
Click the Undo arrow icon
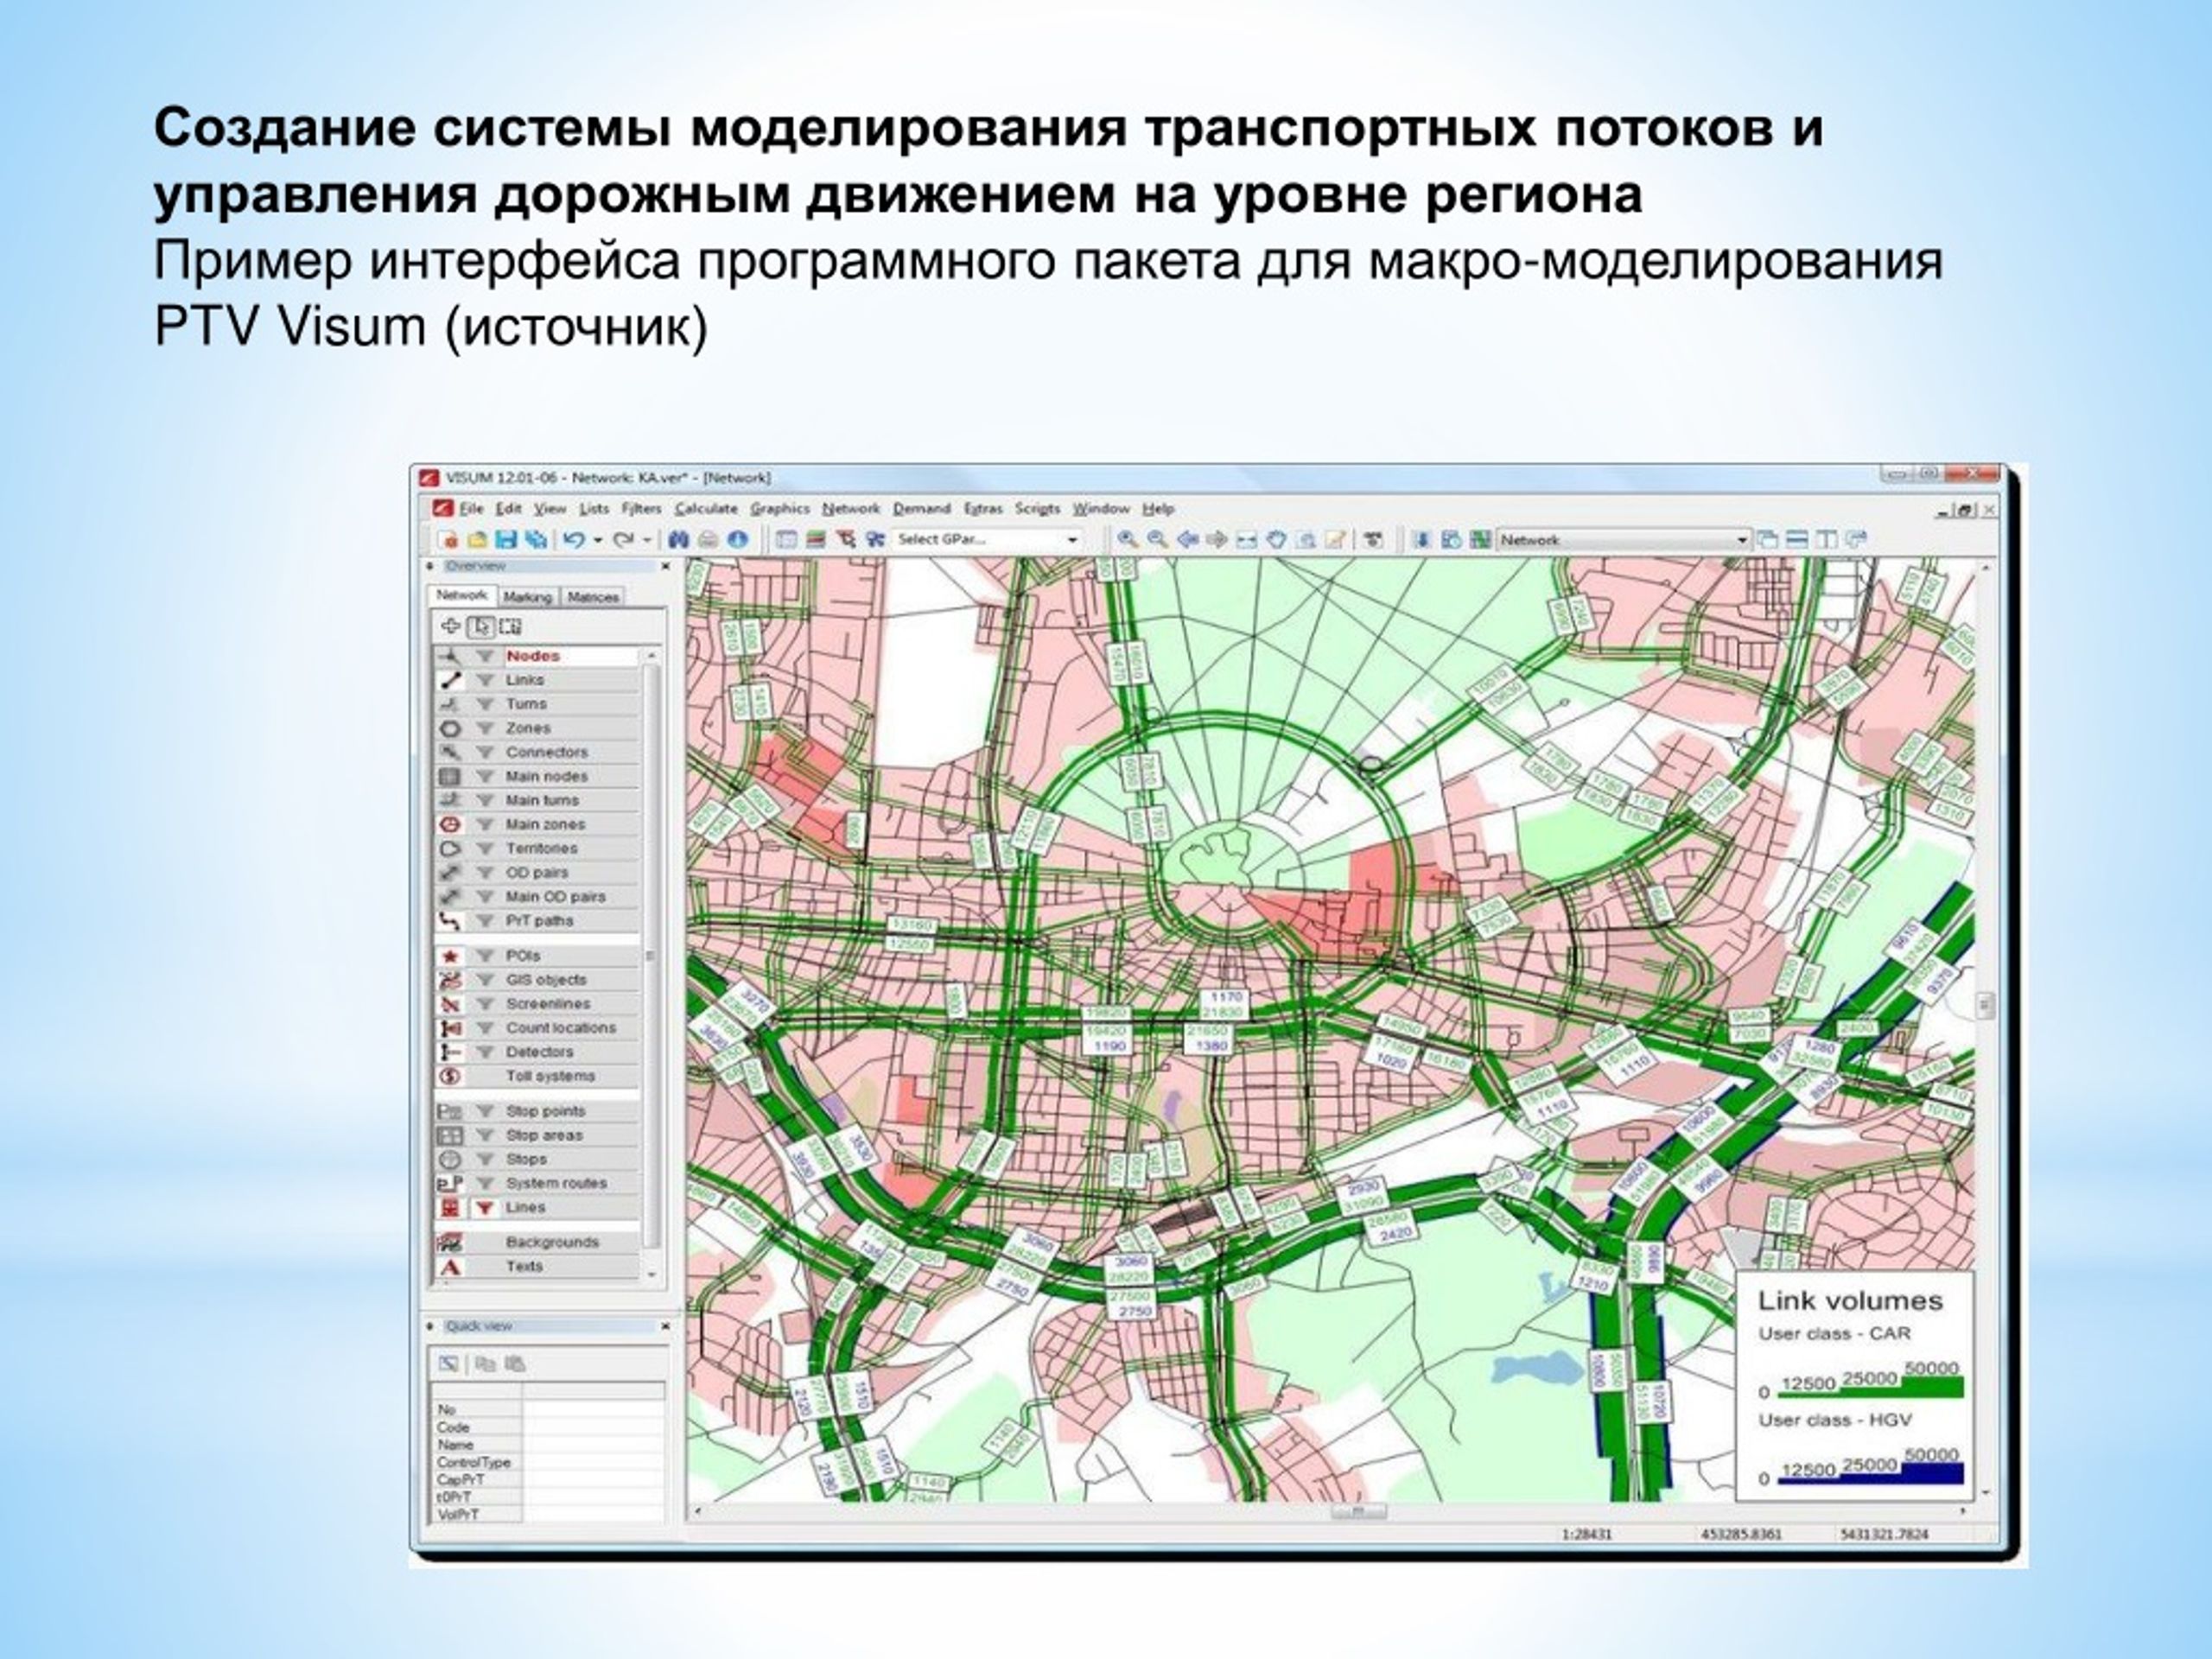coord(573,540)
